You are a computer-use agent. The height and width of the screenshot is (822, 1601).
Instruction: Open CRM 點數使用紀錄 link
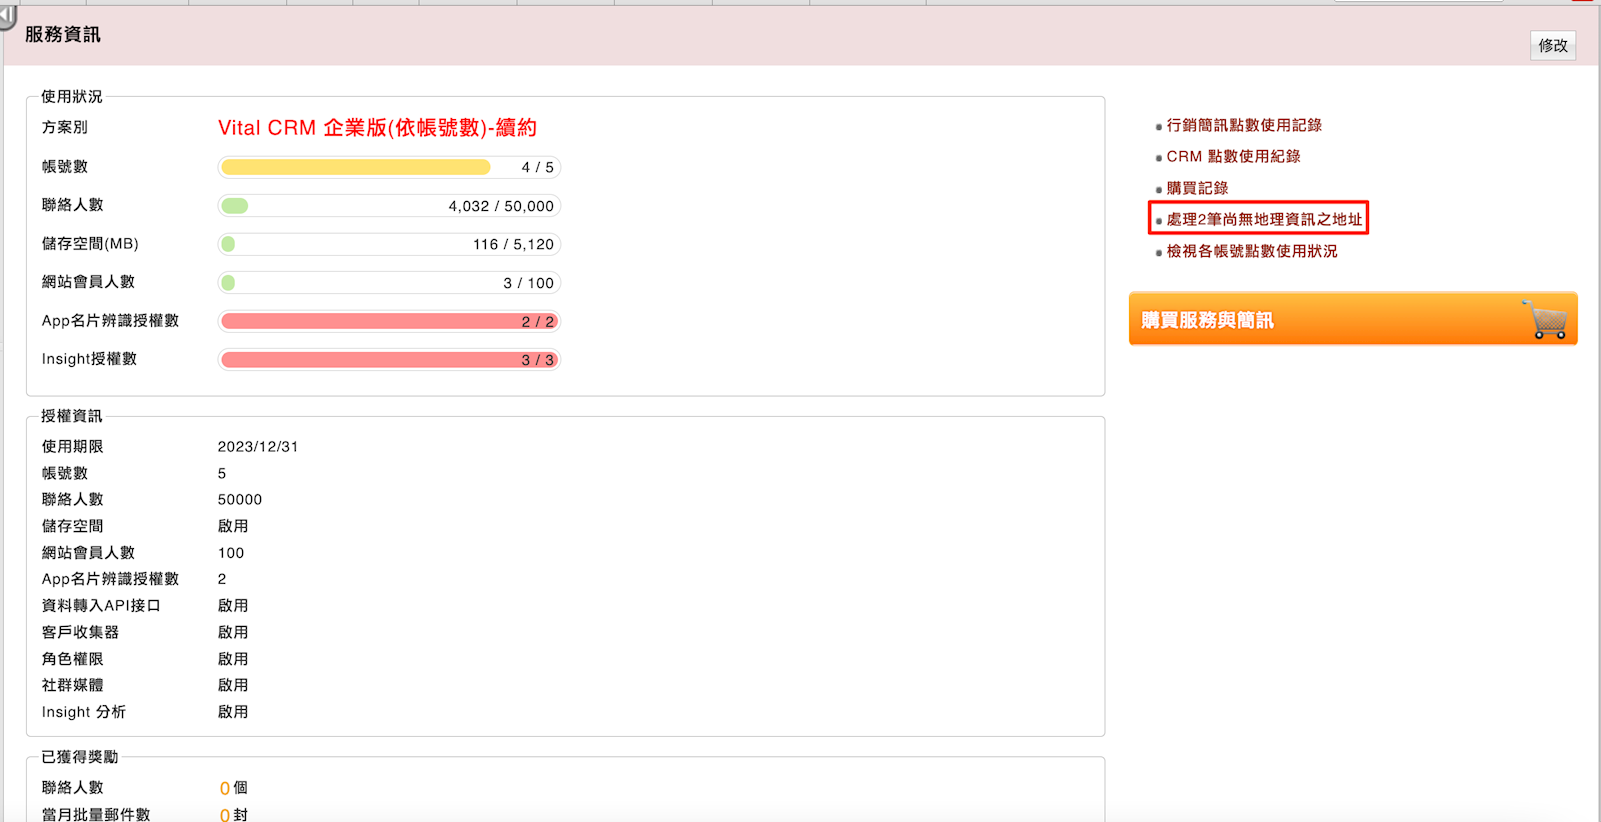1233,156
